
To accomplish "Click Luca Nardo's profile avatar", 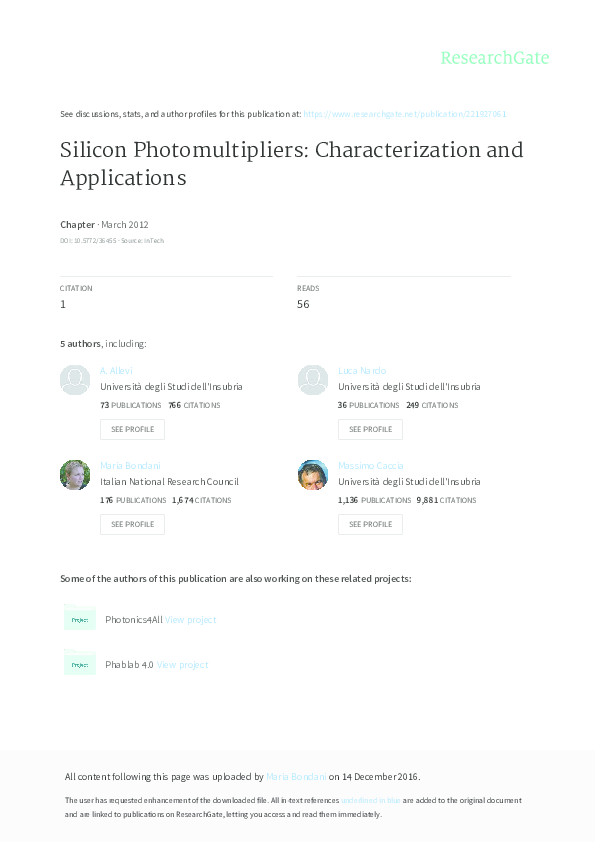I will (313, 380).
